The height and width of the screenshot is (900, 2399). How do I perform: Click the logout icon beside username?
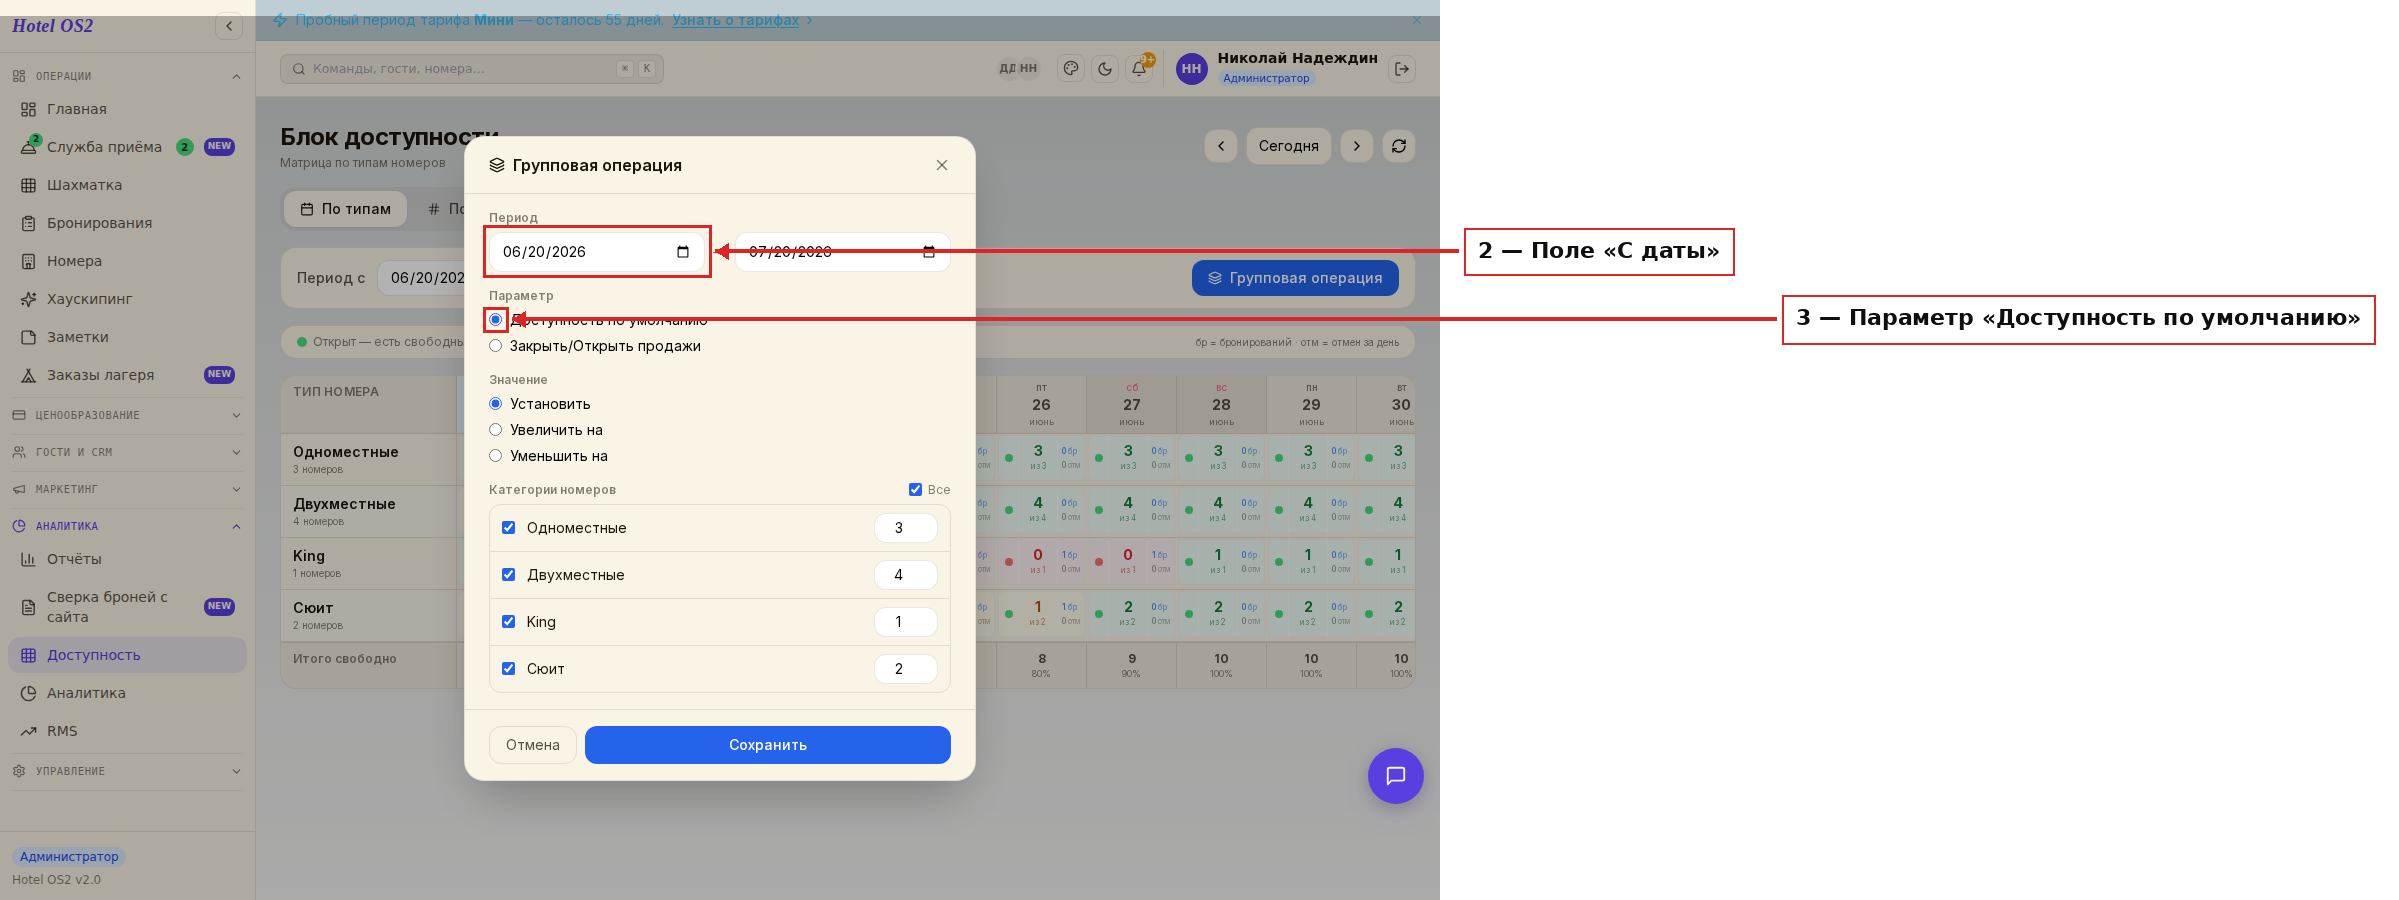pyautogui.click(x=1402, y=69)
